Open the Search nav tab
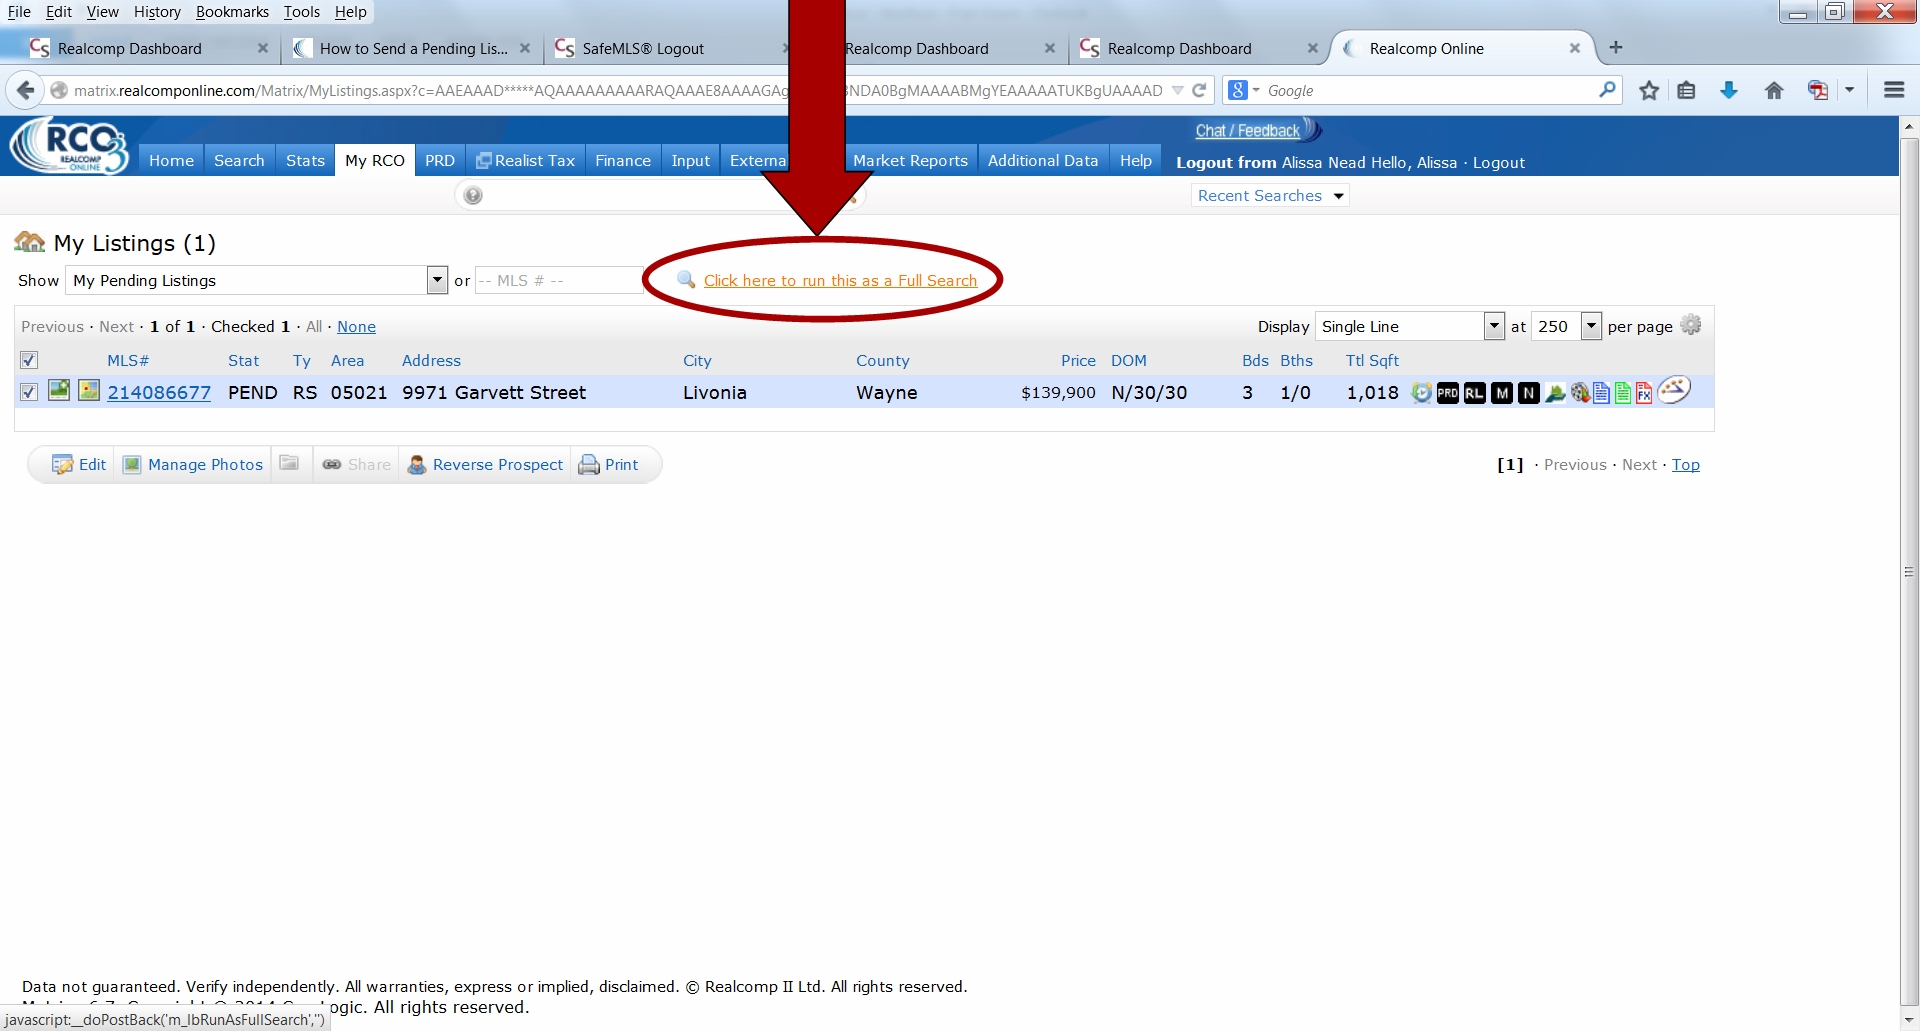Screen dimensions: 1920x1032 [239, 160]
